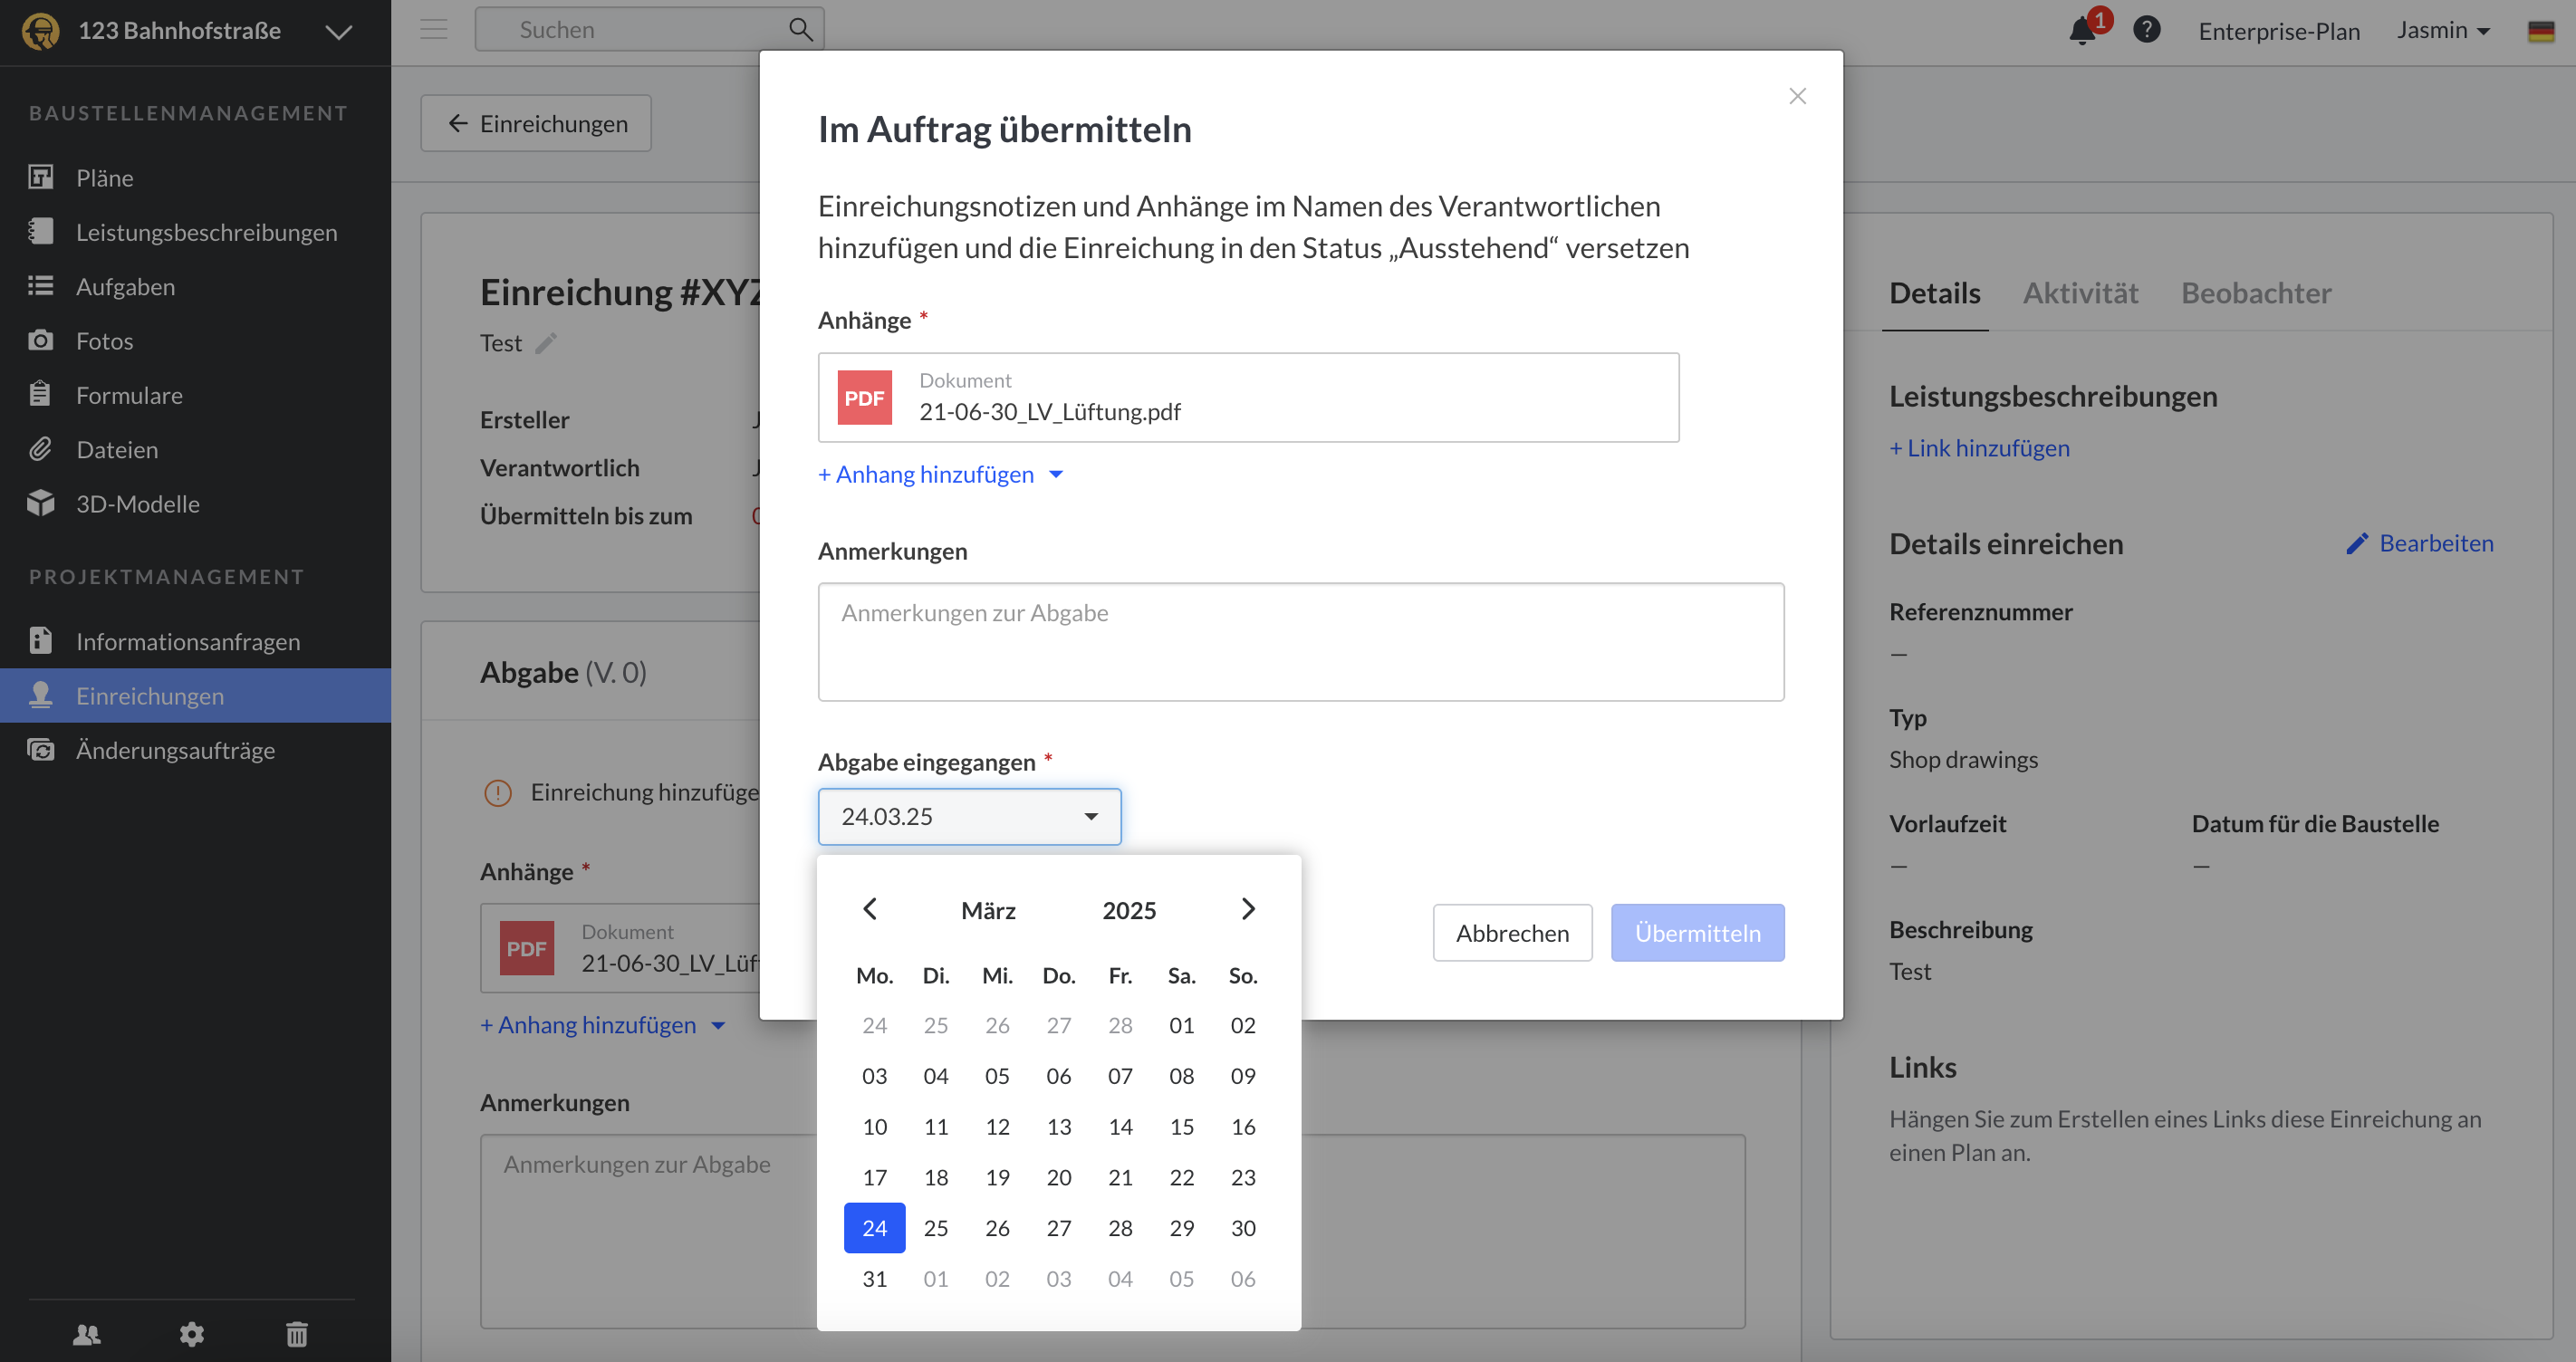Switch to the Aktivität tab
The width and height of the screenshot is (2576, 1362).
[x=2080, y=293]
